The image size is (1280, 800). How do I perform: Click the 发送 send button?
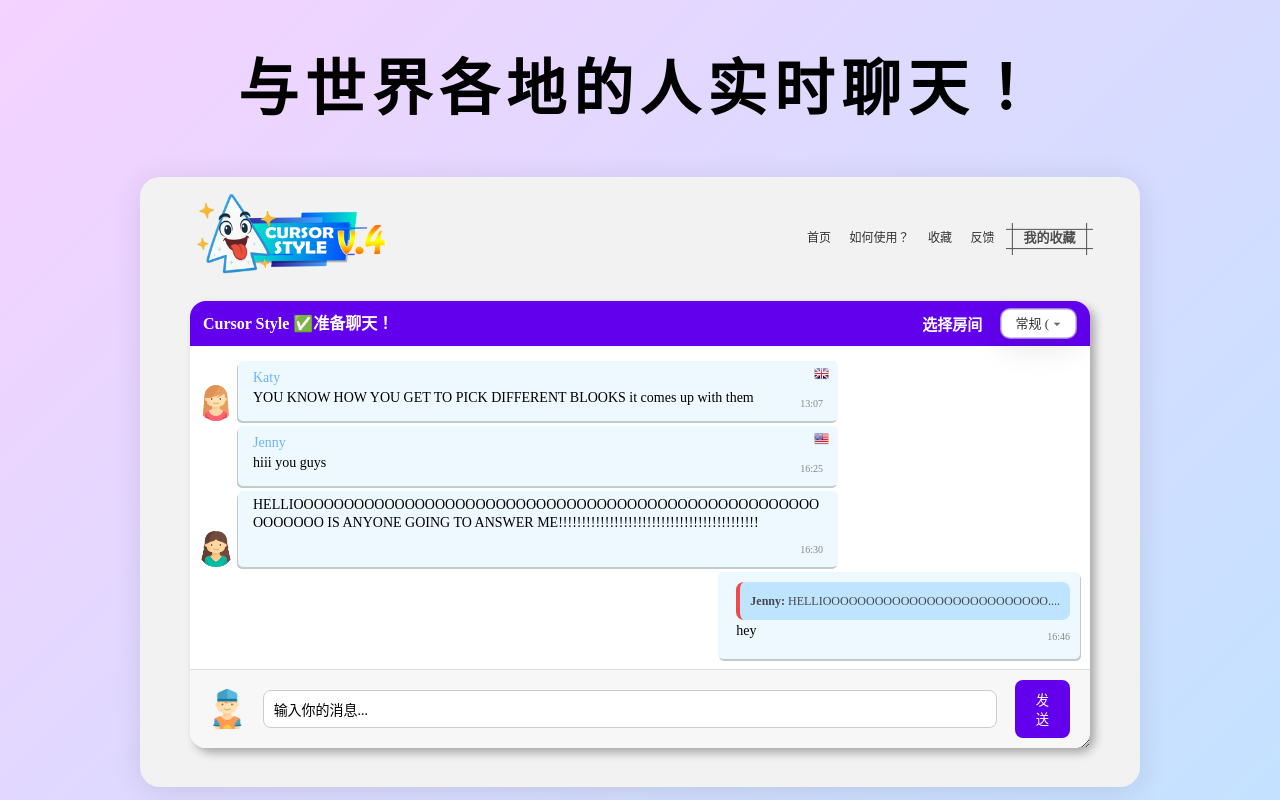pyautogui.click(x=1042, y=708)
